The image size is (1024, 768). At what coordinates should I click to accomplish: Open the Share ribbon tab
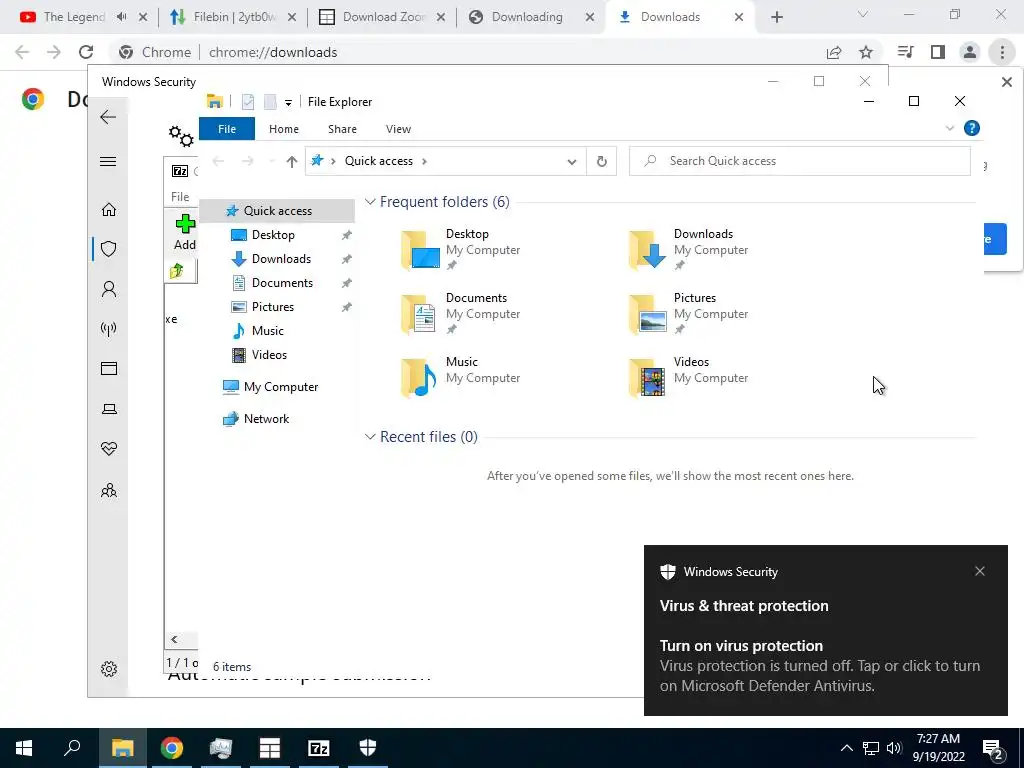[x=342, y=129]
